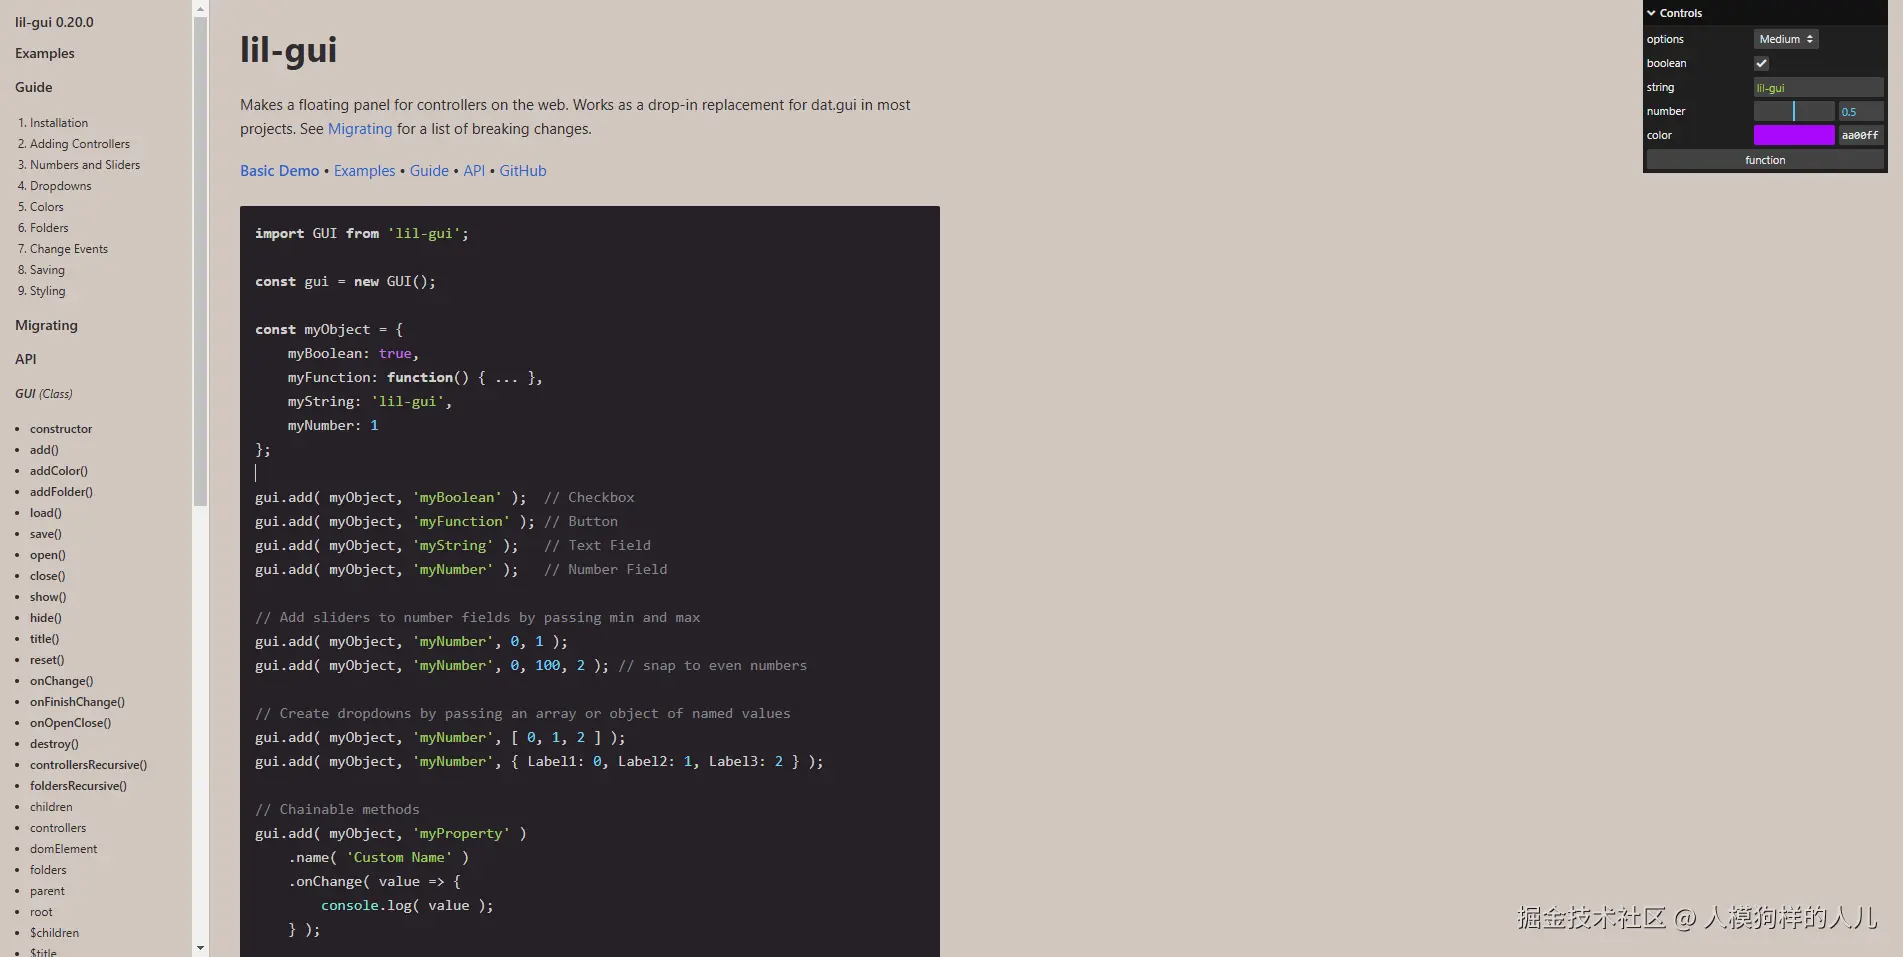Click the string text field containing lil-gui
1903x957 pixels.
click(x=1819, y=87)
